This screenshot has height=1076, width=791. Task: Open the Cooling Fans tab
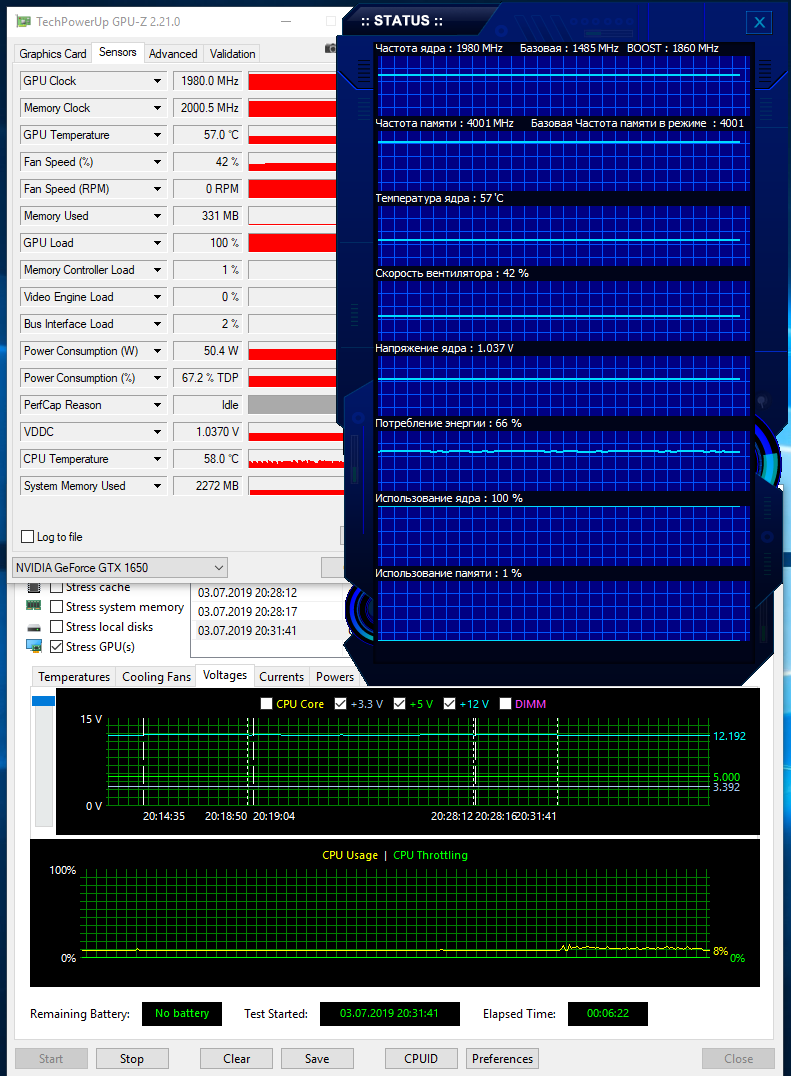pos(156,677)
